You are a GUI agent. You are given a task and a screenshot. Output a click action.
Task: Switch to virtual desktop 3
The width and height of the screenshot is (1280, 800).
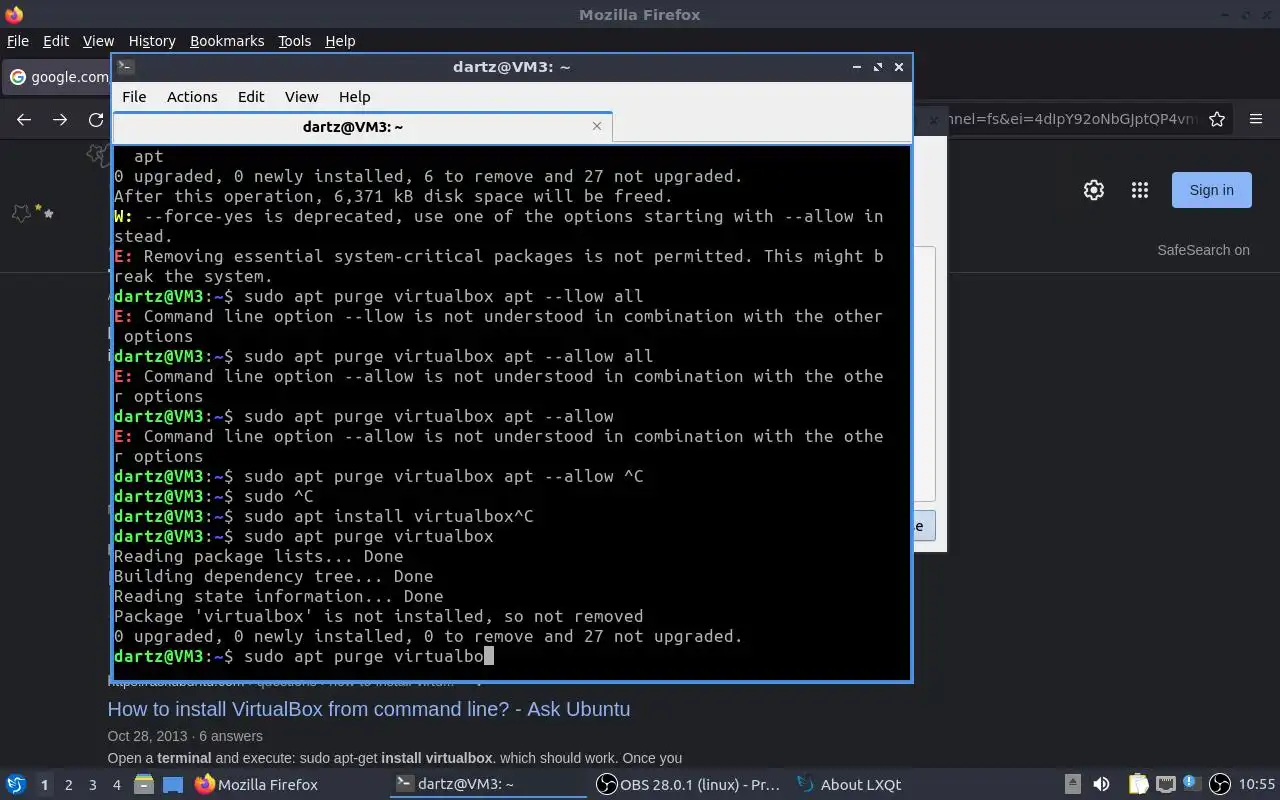coord(93,785)
